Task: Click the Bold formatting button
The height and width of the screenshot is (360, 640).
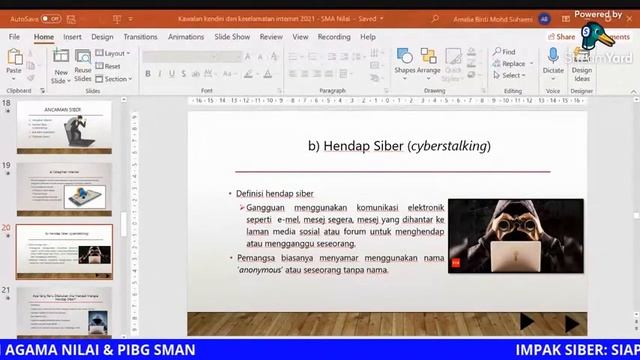Action: [148, 74]
